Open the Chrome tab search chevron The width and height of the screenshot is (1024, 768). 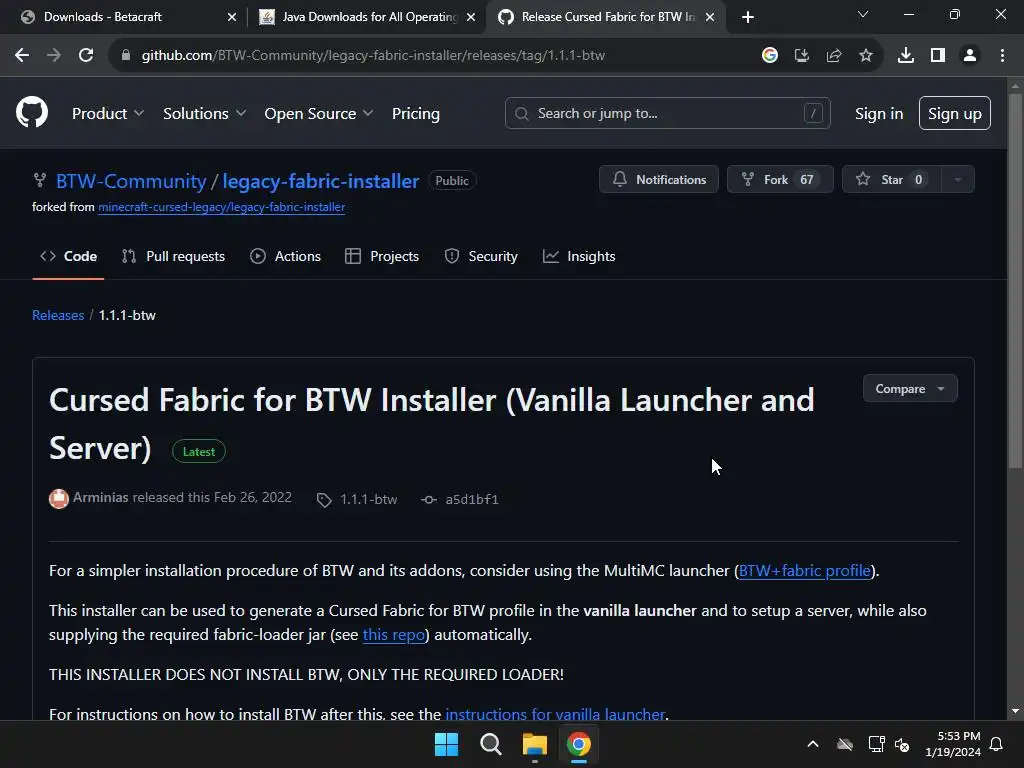863,14
